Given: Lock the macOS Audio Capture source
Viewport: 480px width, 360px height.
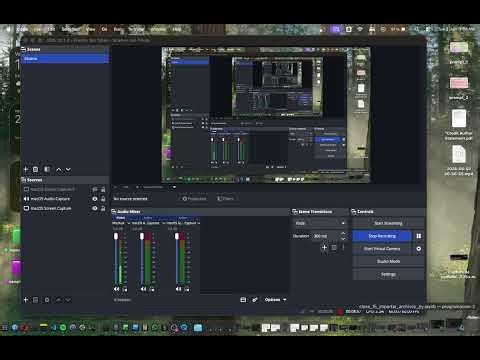Looking at the screenshot, I should point(103,199).
